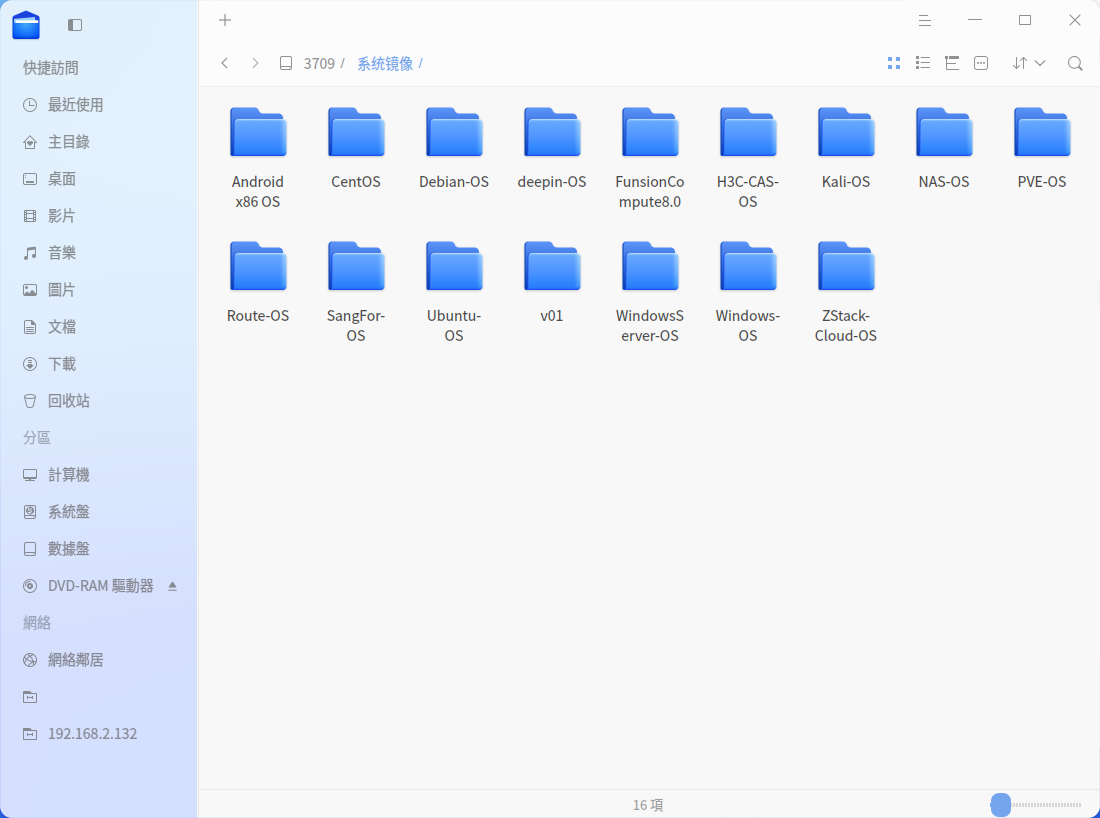Go forward to next folder

point(255,63)
